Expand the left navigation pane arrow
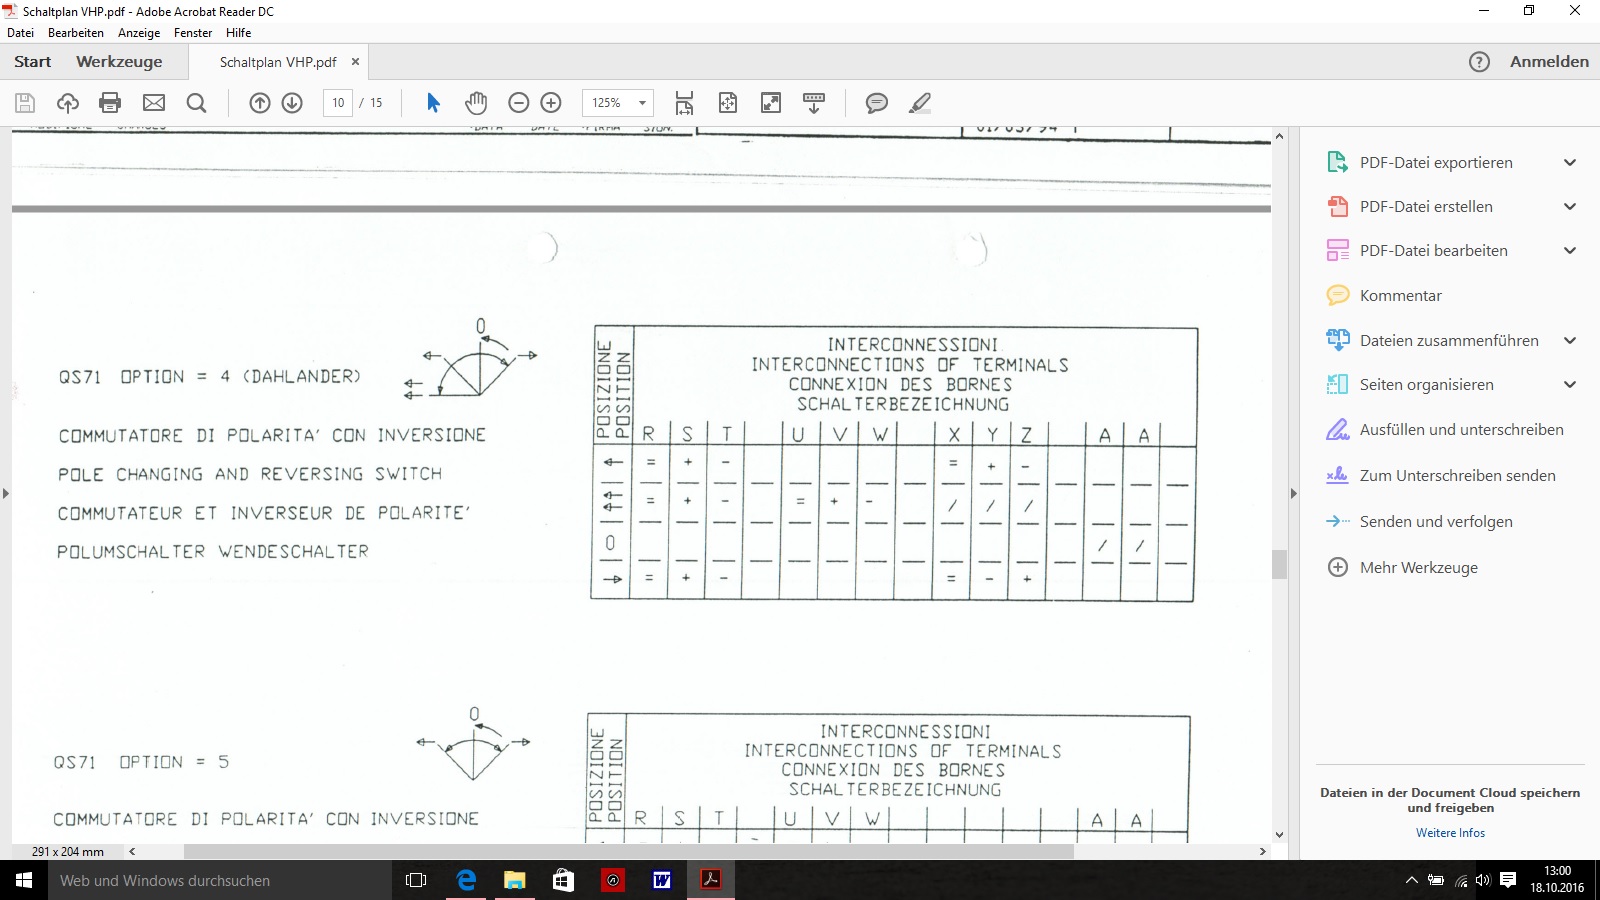 (6, 493)
